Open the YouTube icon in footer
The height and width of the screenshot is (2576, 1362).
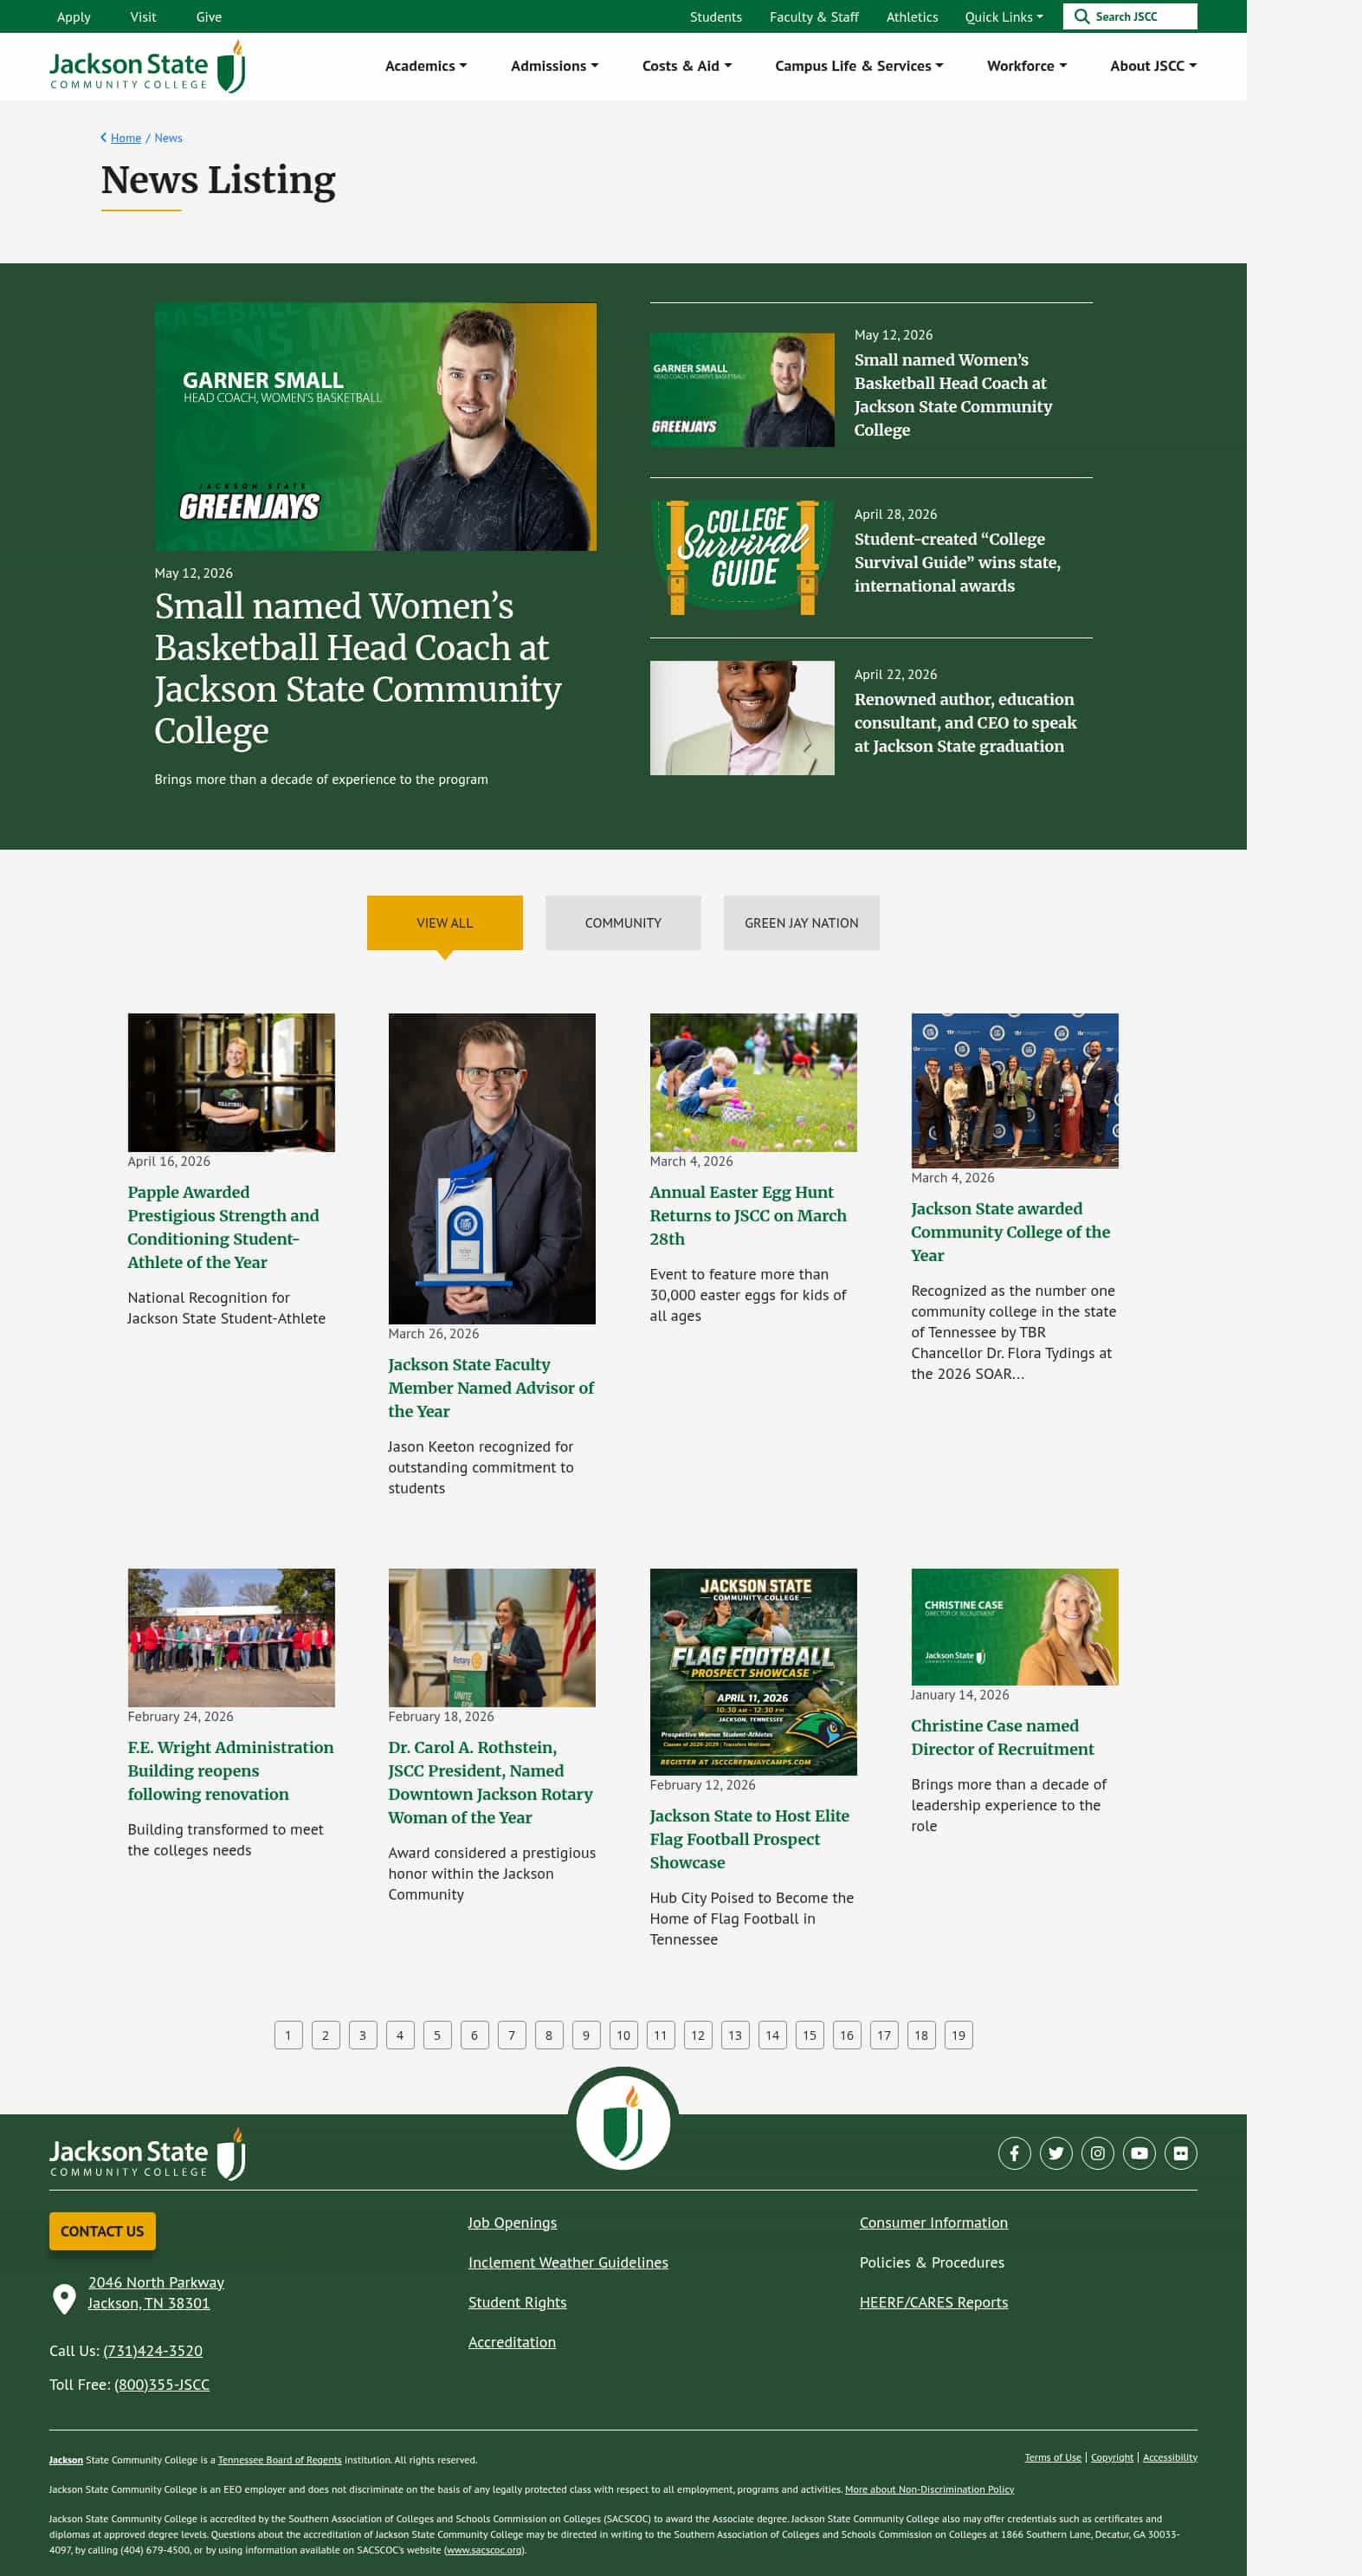1139,2153
